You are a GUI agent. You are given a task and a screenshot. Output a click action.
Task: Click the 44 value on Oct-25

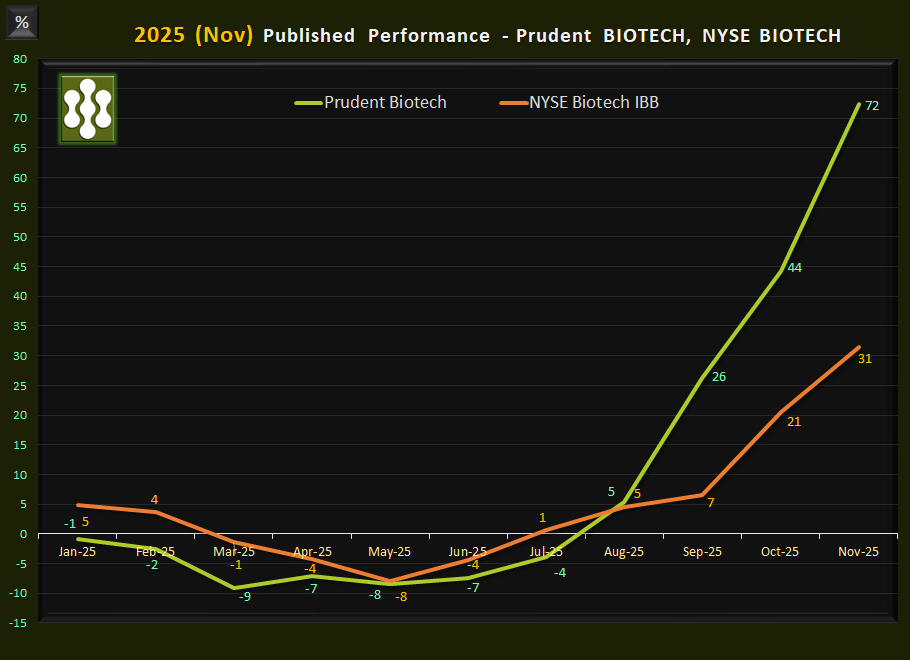795,267
